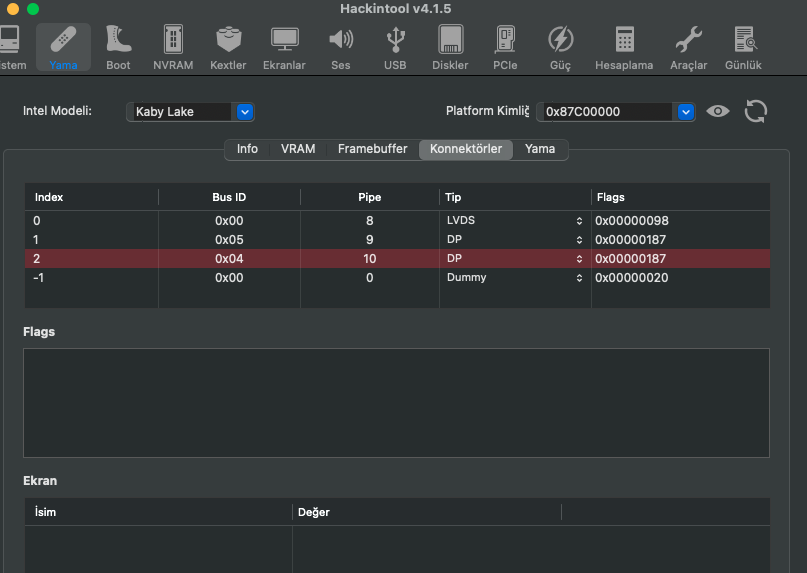Open the NVRAM toolbar section

[173, 48]
